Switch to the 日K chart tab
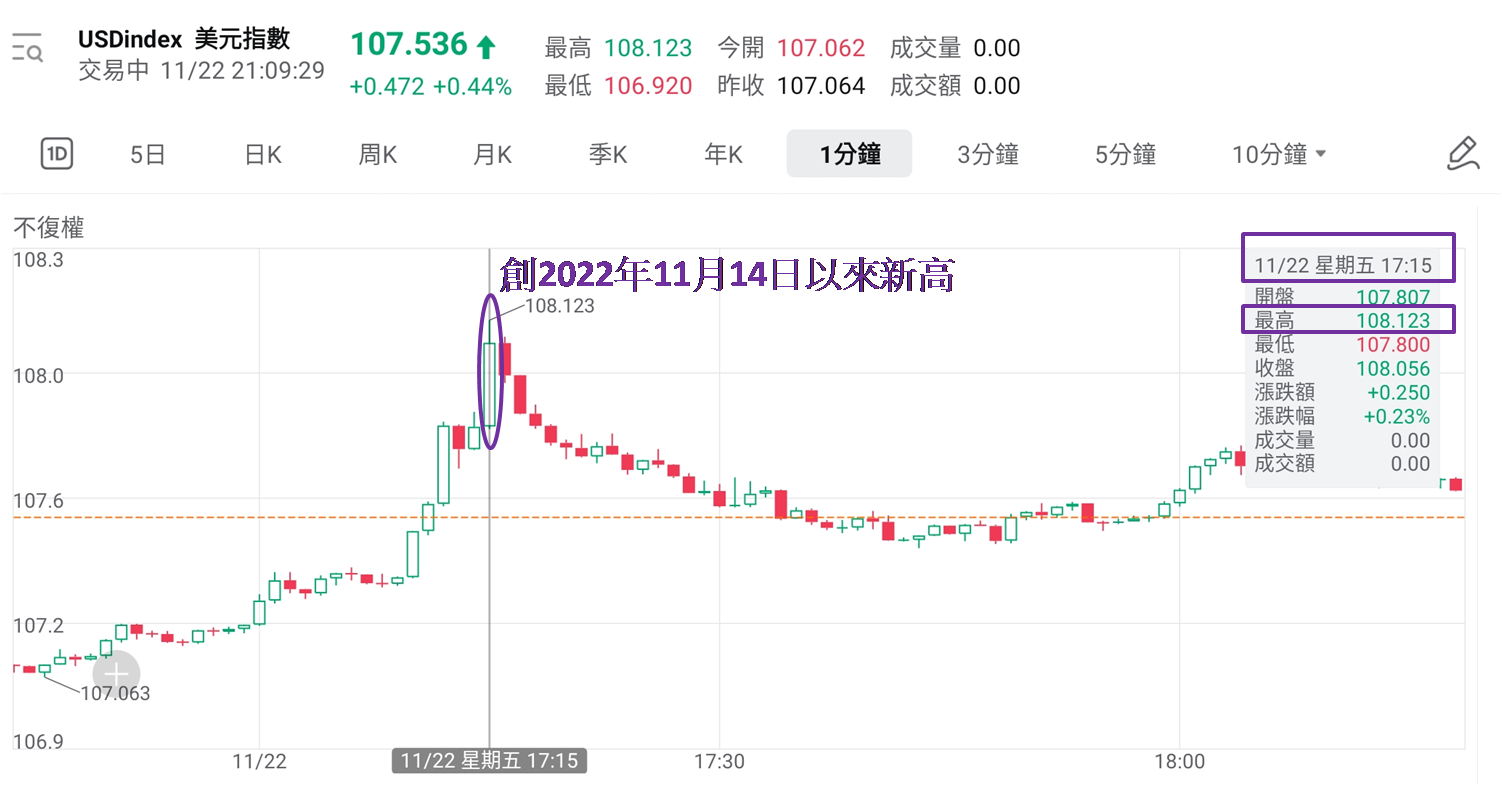Image resolution: width=1502 pixels, height=786 pixels. pos(263,154)
